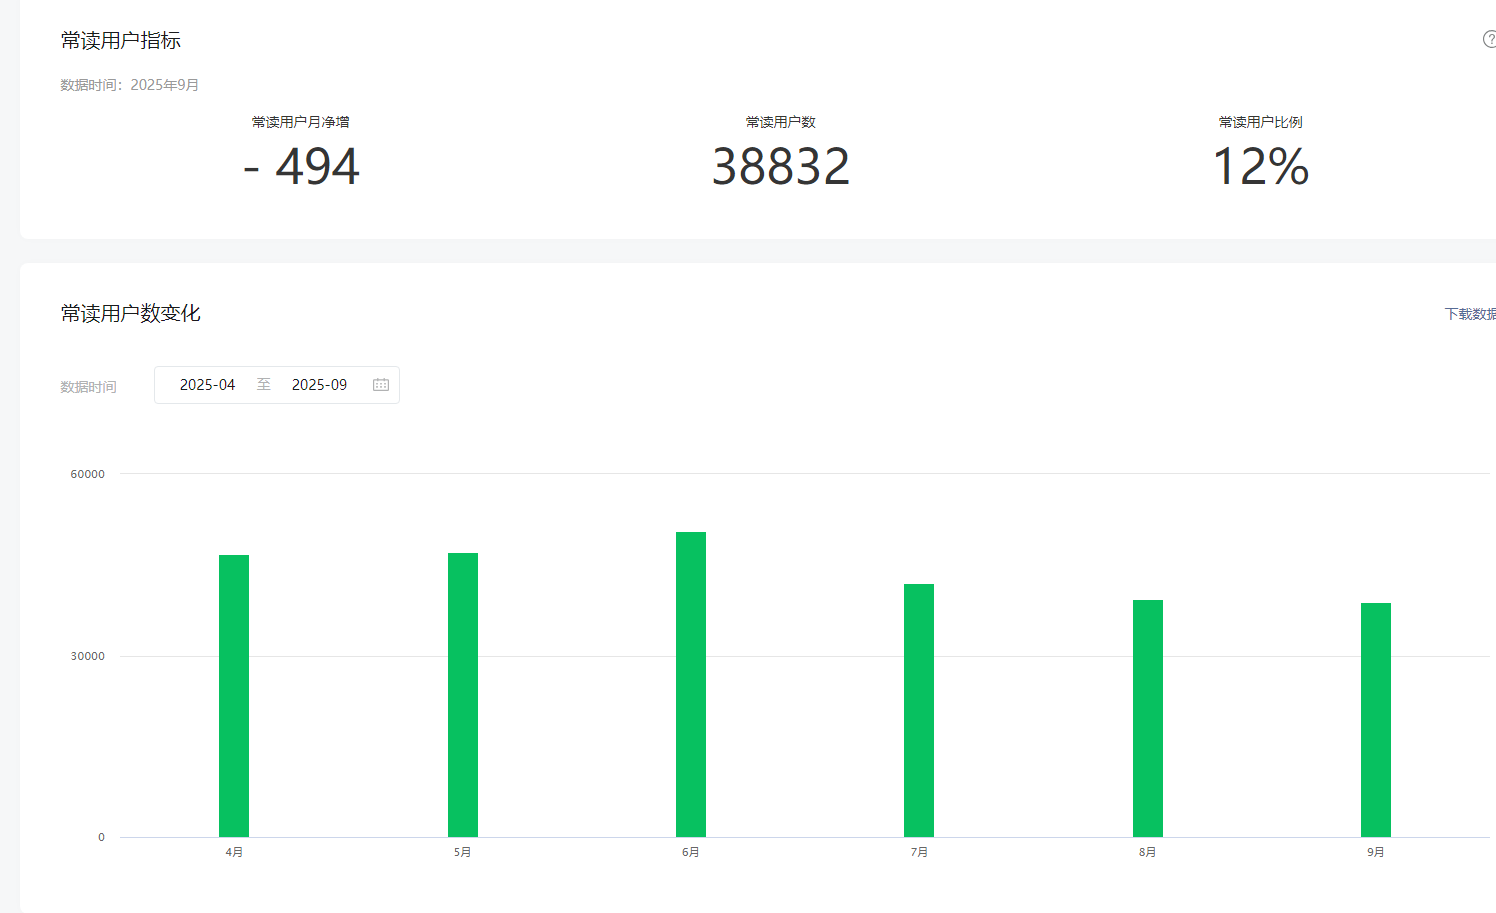
Task: Click the 4月 green bar
Action: (x=234, y=696)
